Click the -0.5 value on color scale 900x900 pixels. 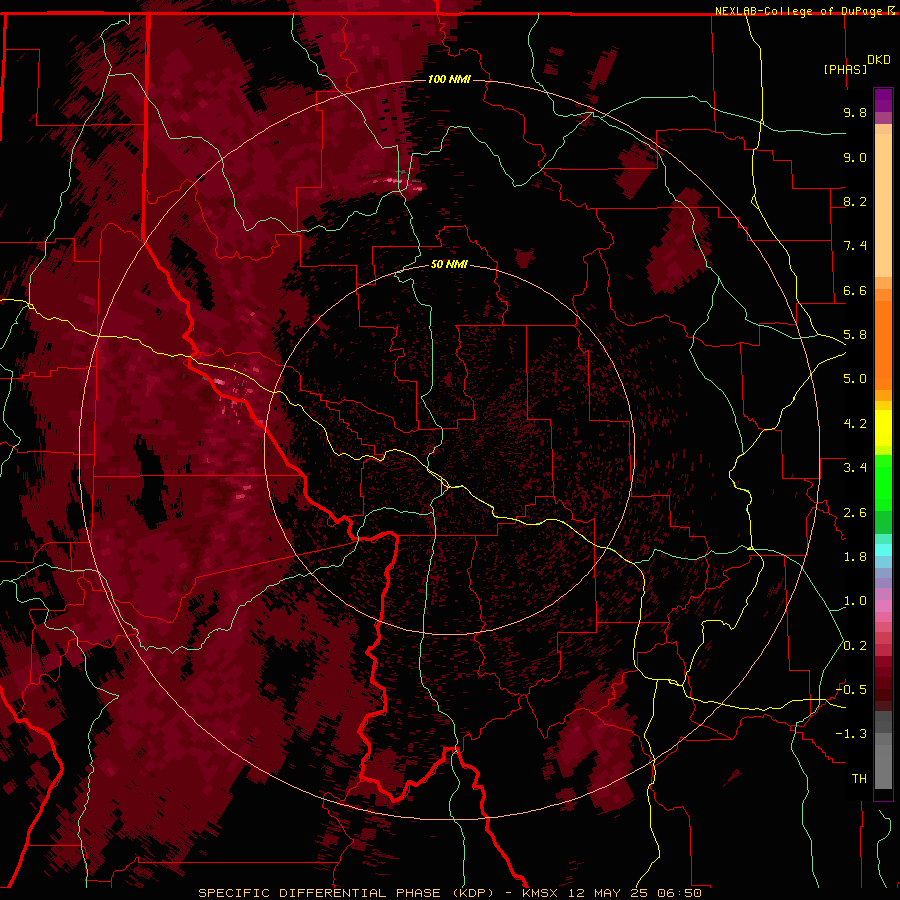click(x=851, y=690)
